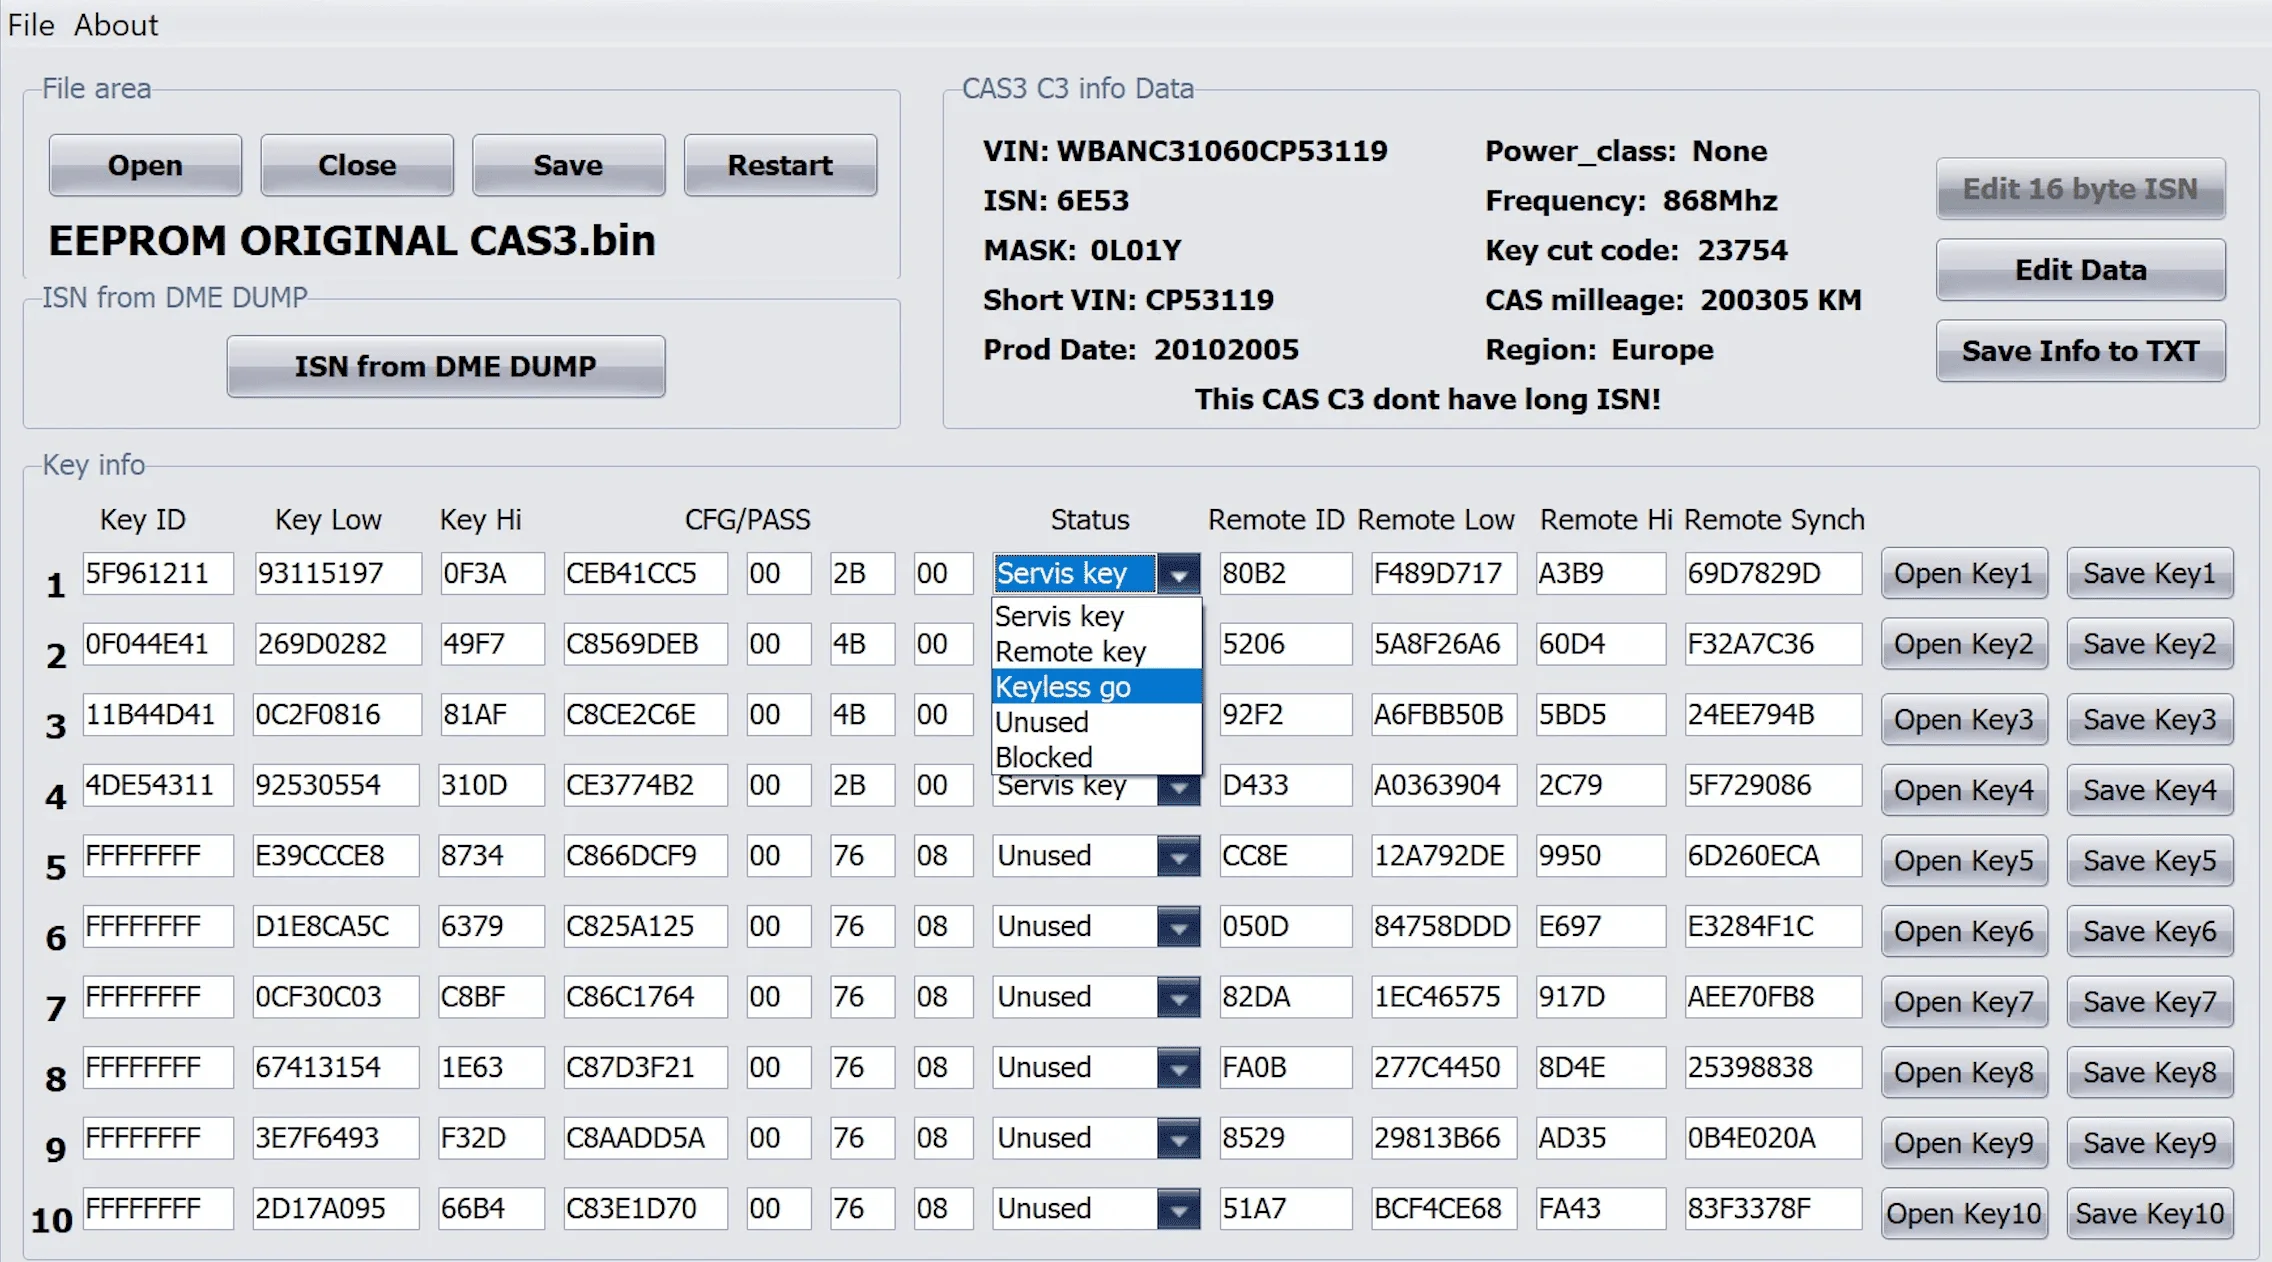Save the EEPROM file
The image size is (2272, 1262).
568,165
